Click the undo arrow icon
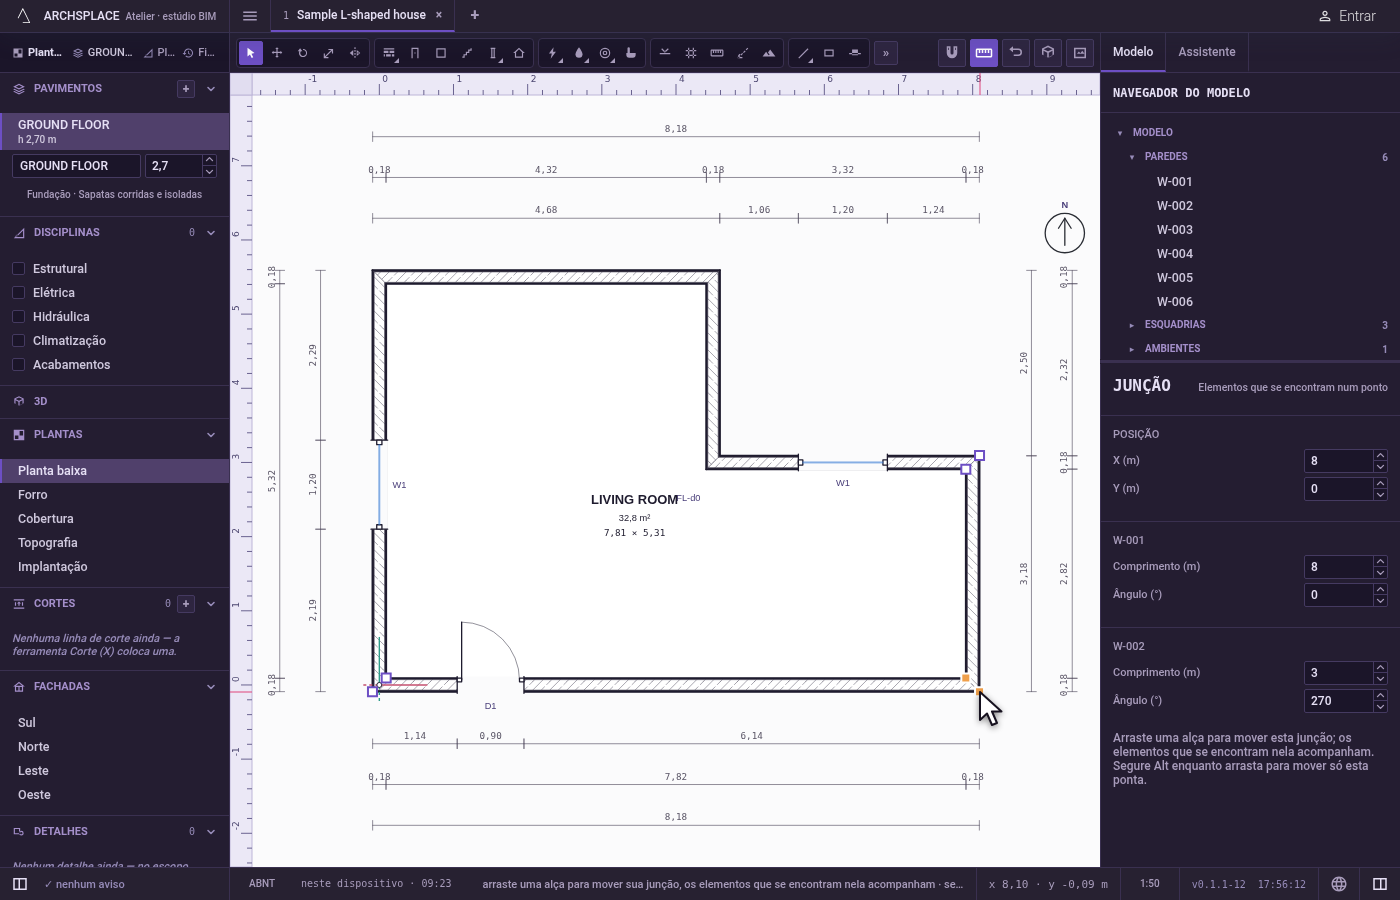1400x900 pixels. tap(1016, 52)
